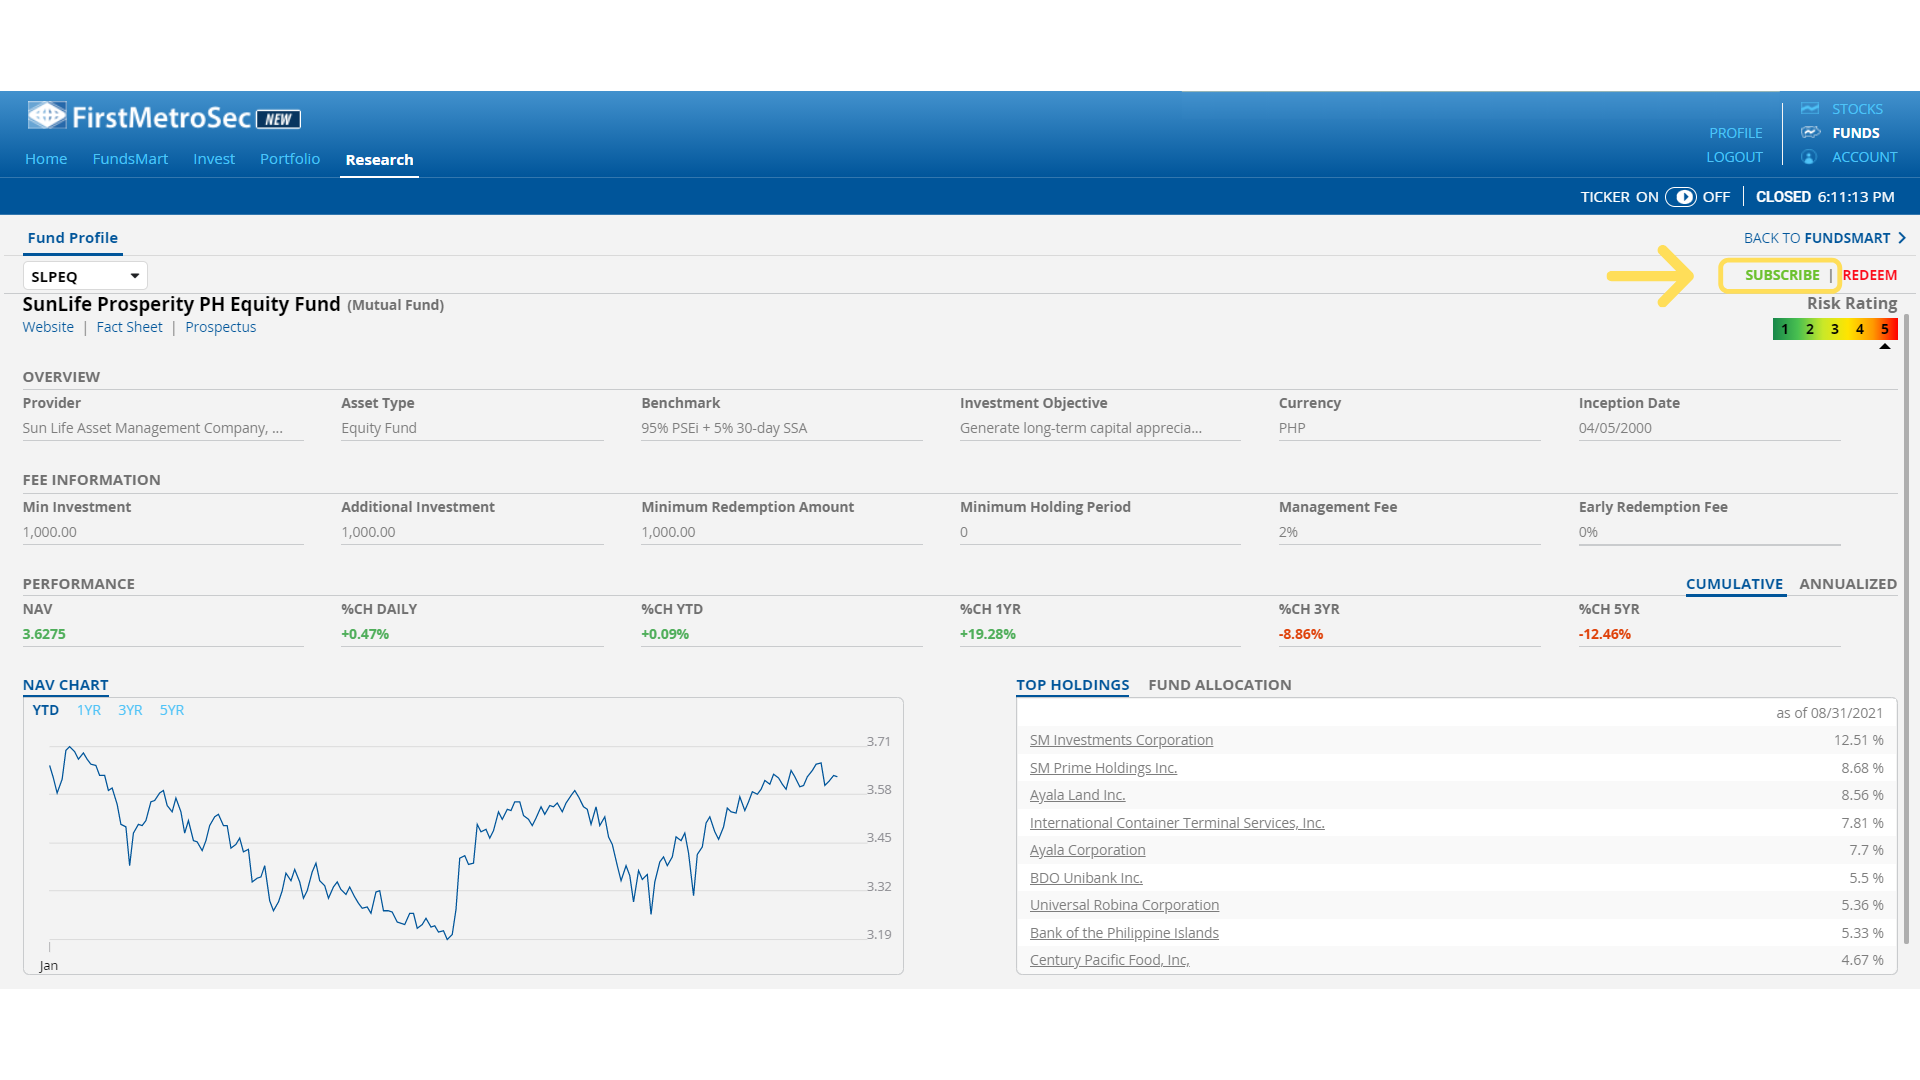Open the FUND ALLOCATION tab
Image resolution: width=1920 pixels, height=1080 pixels.
coord(1219,685)
